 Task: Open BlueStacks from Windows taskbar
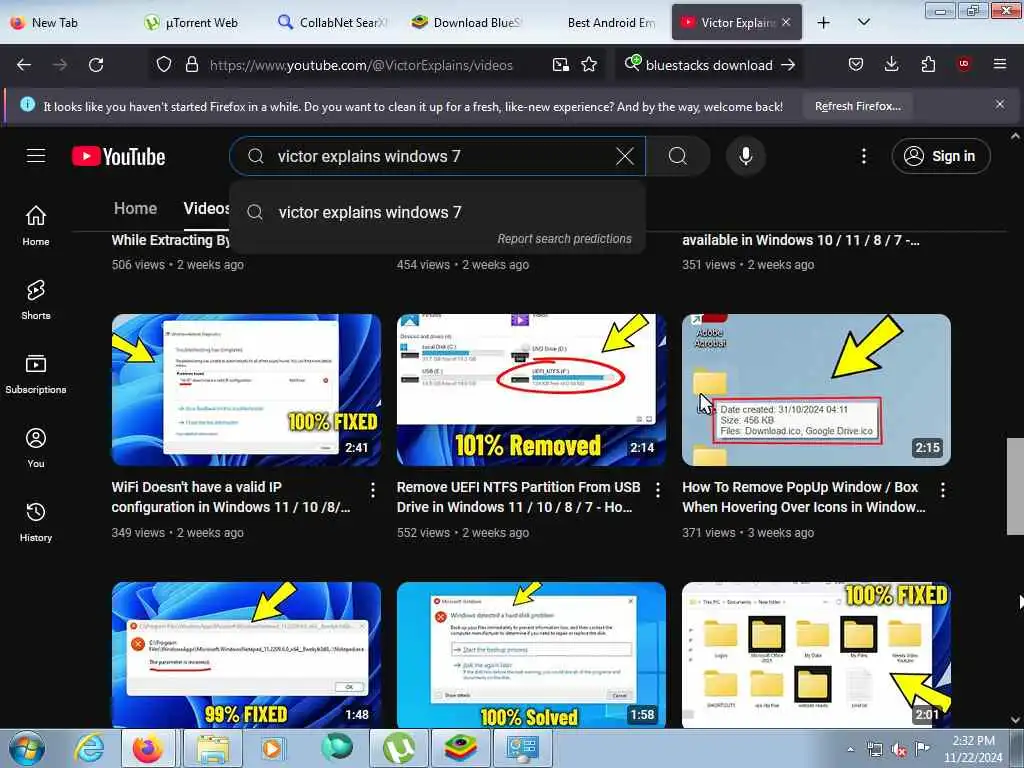coord(460,748)
